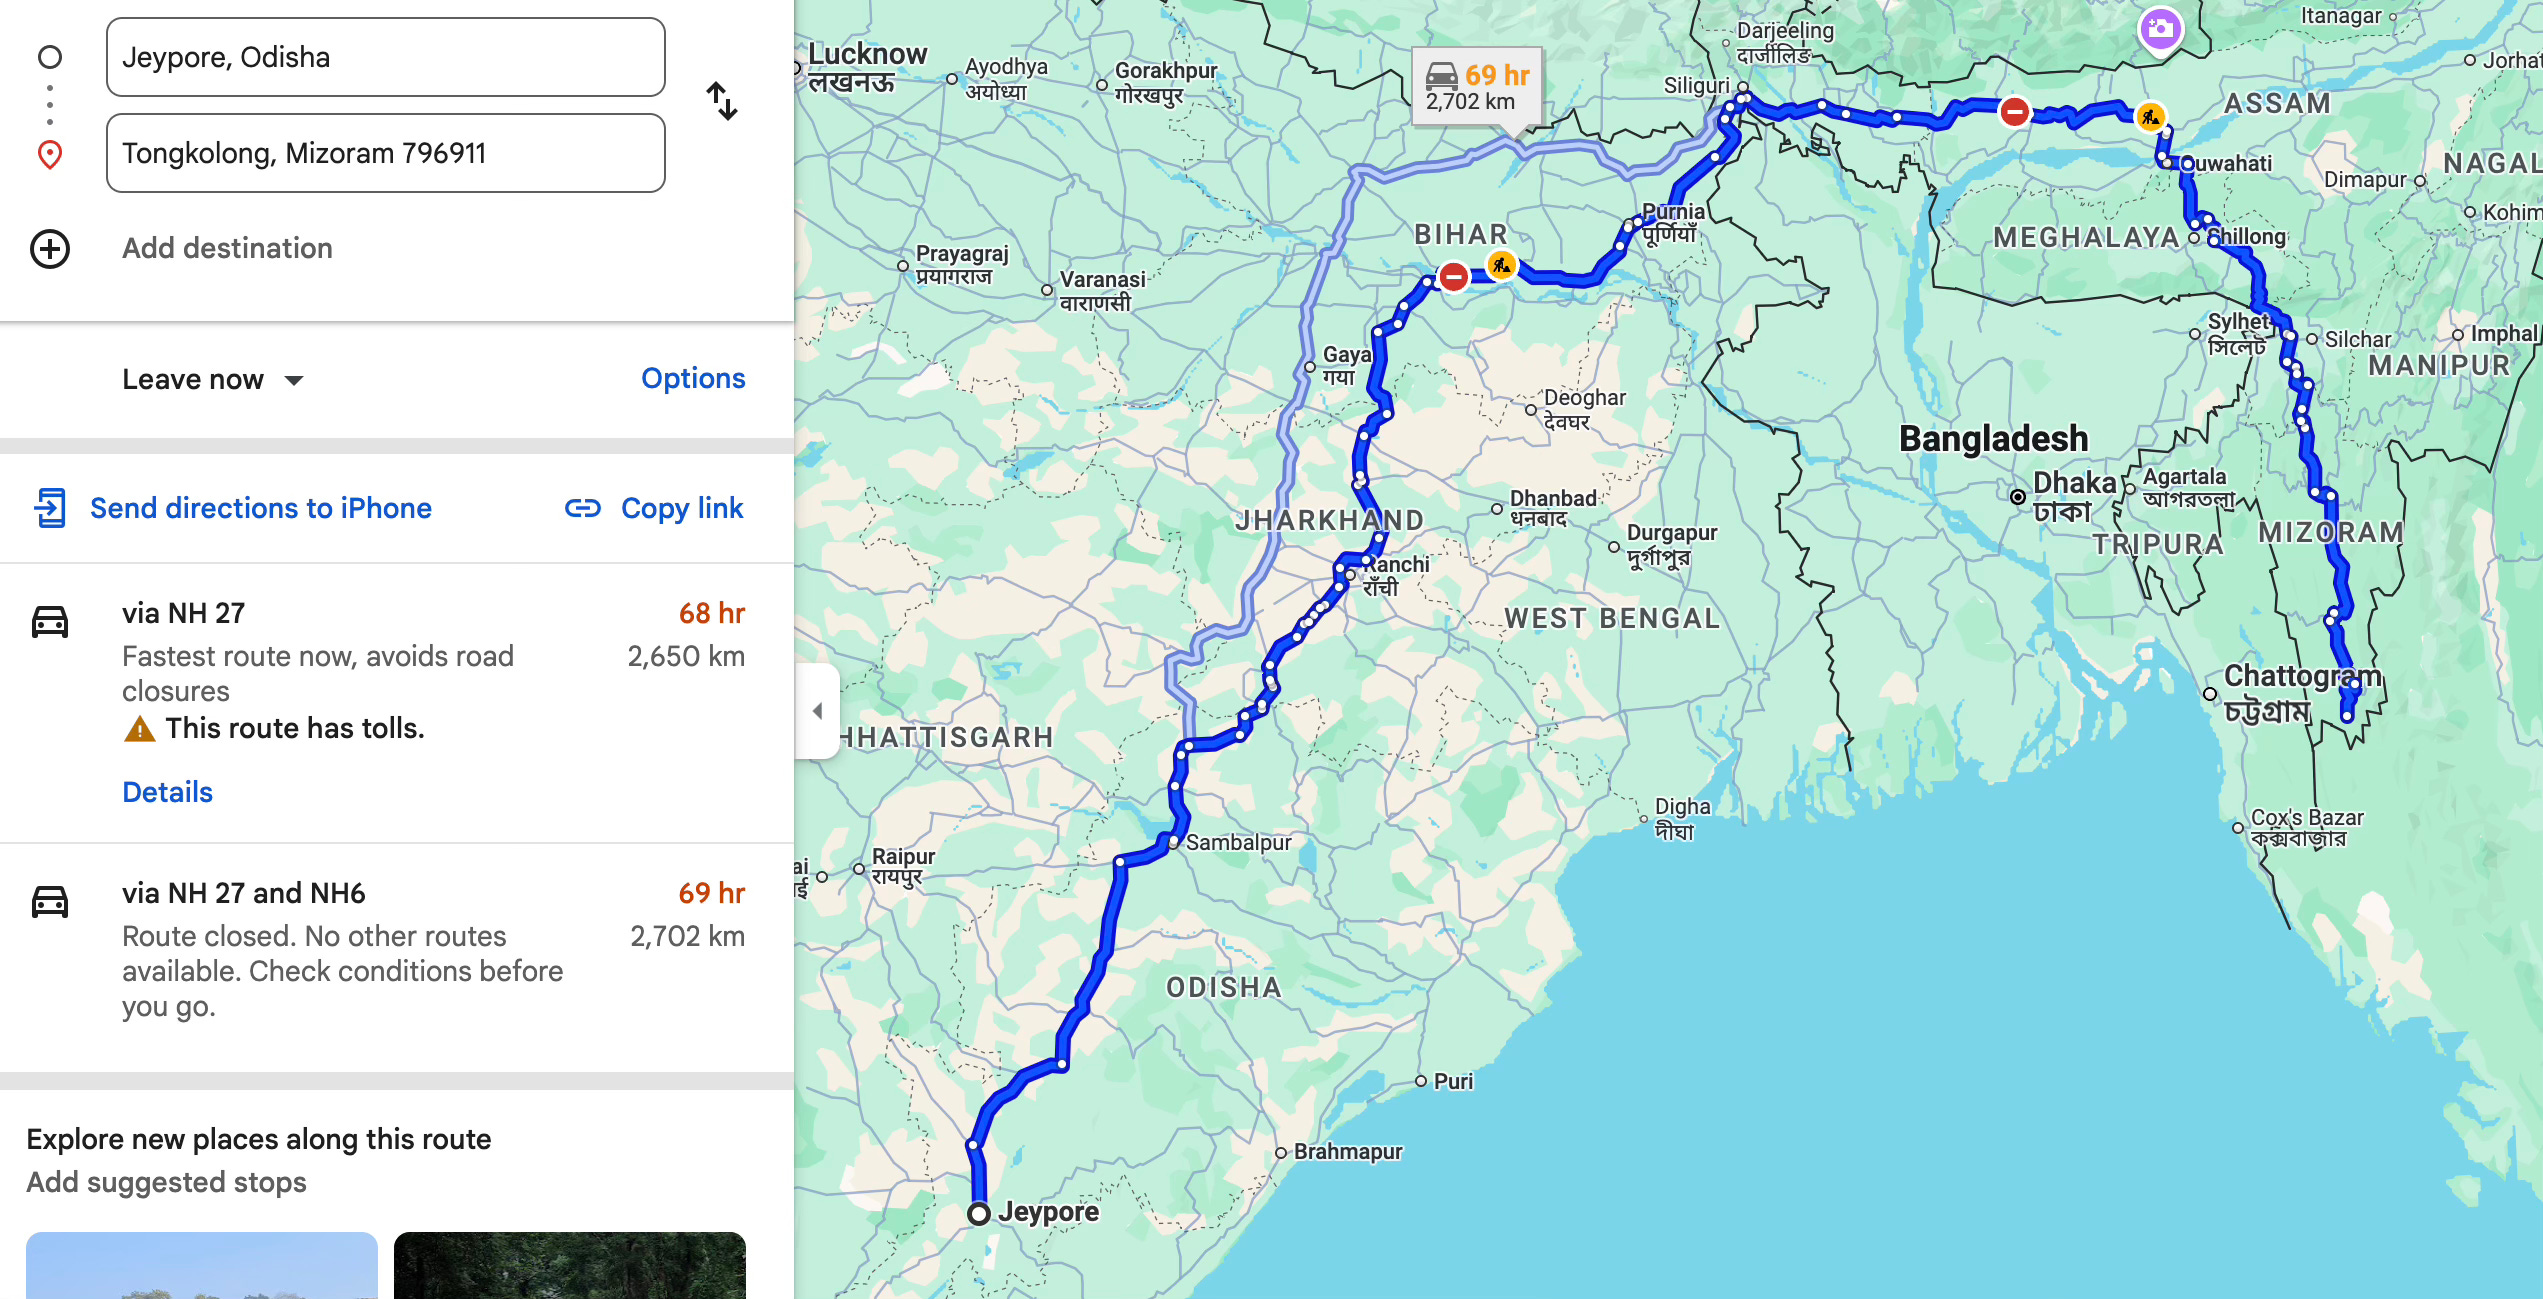
Task: Click the construction icon in Assam
Action: pos(2150,117)
